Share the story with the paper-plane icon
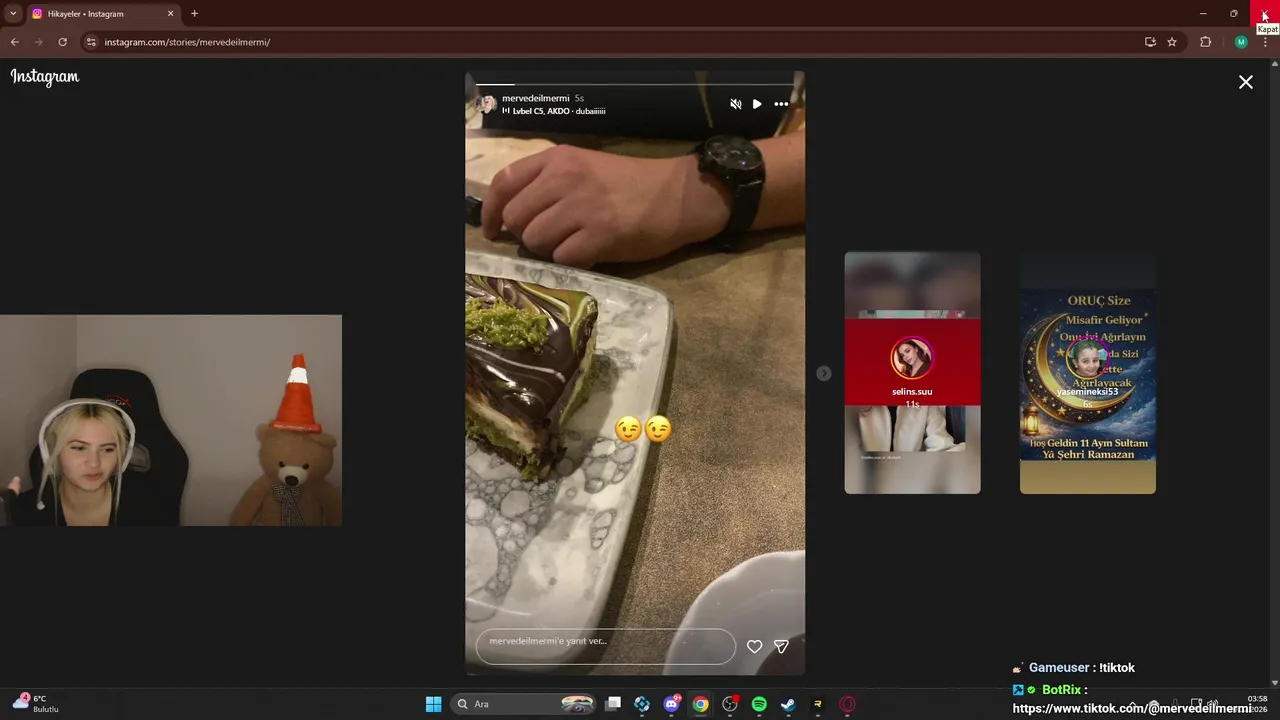 (781, 647)
